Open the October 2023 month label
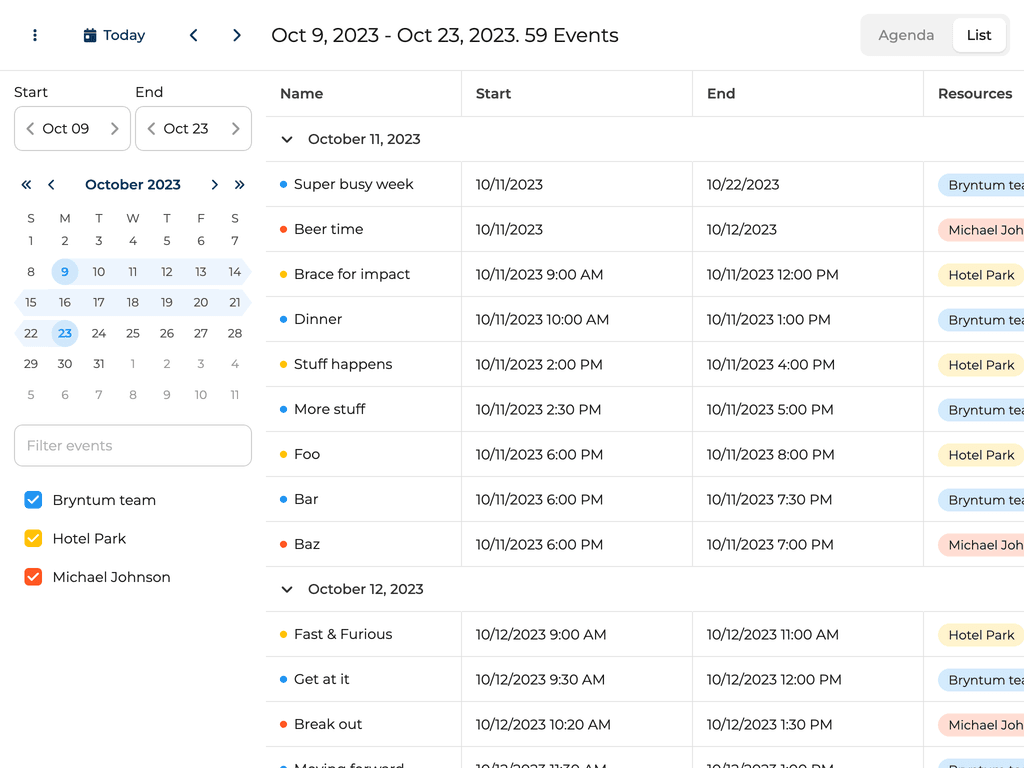1024x768 pixels. (x=132, y=184)
